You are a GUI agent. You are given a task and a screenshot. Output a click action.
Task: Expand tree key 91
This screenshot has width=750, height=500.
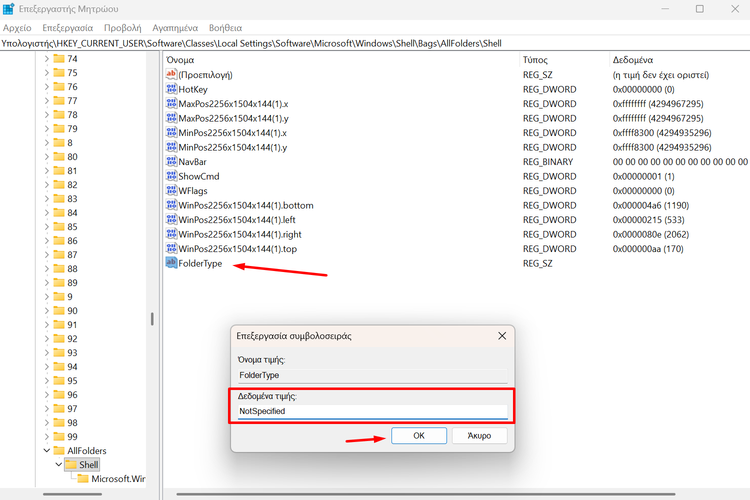[x=46, y=324]
